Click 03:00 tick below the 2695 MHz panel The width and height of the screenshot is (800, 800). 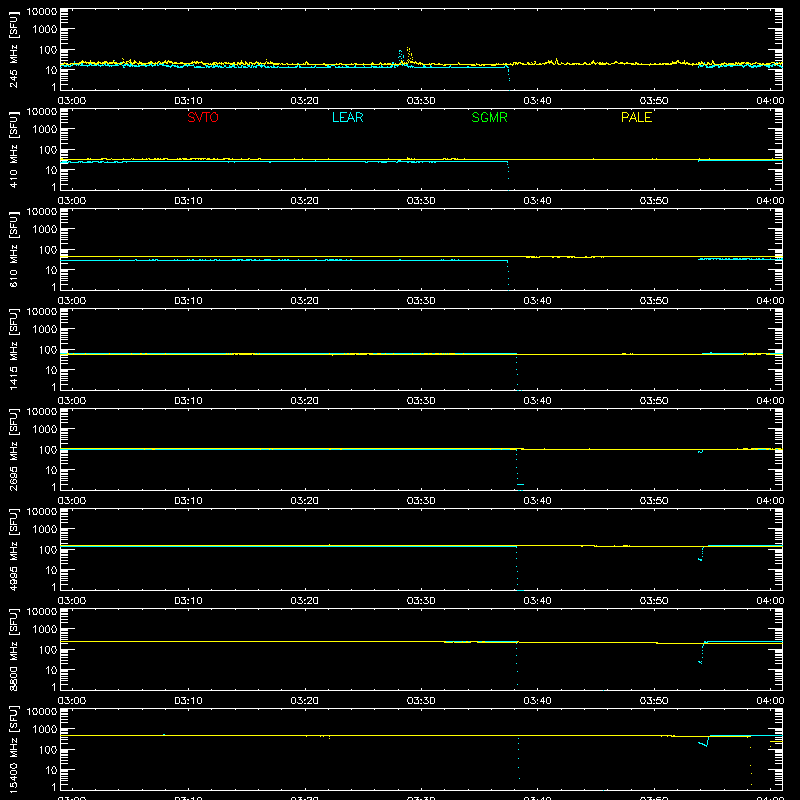click(x=72, y=501)
